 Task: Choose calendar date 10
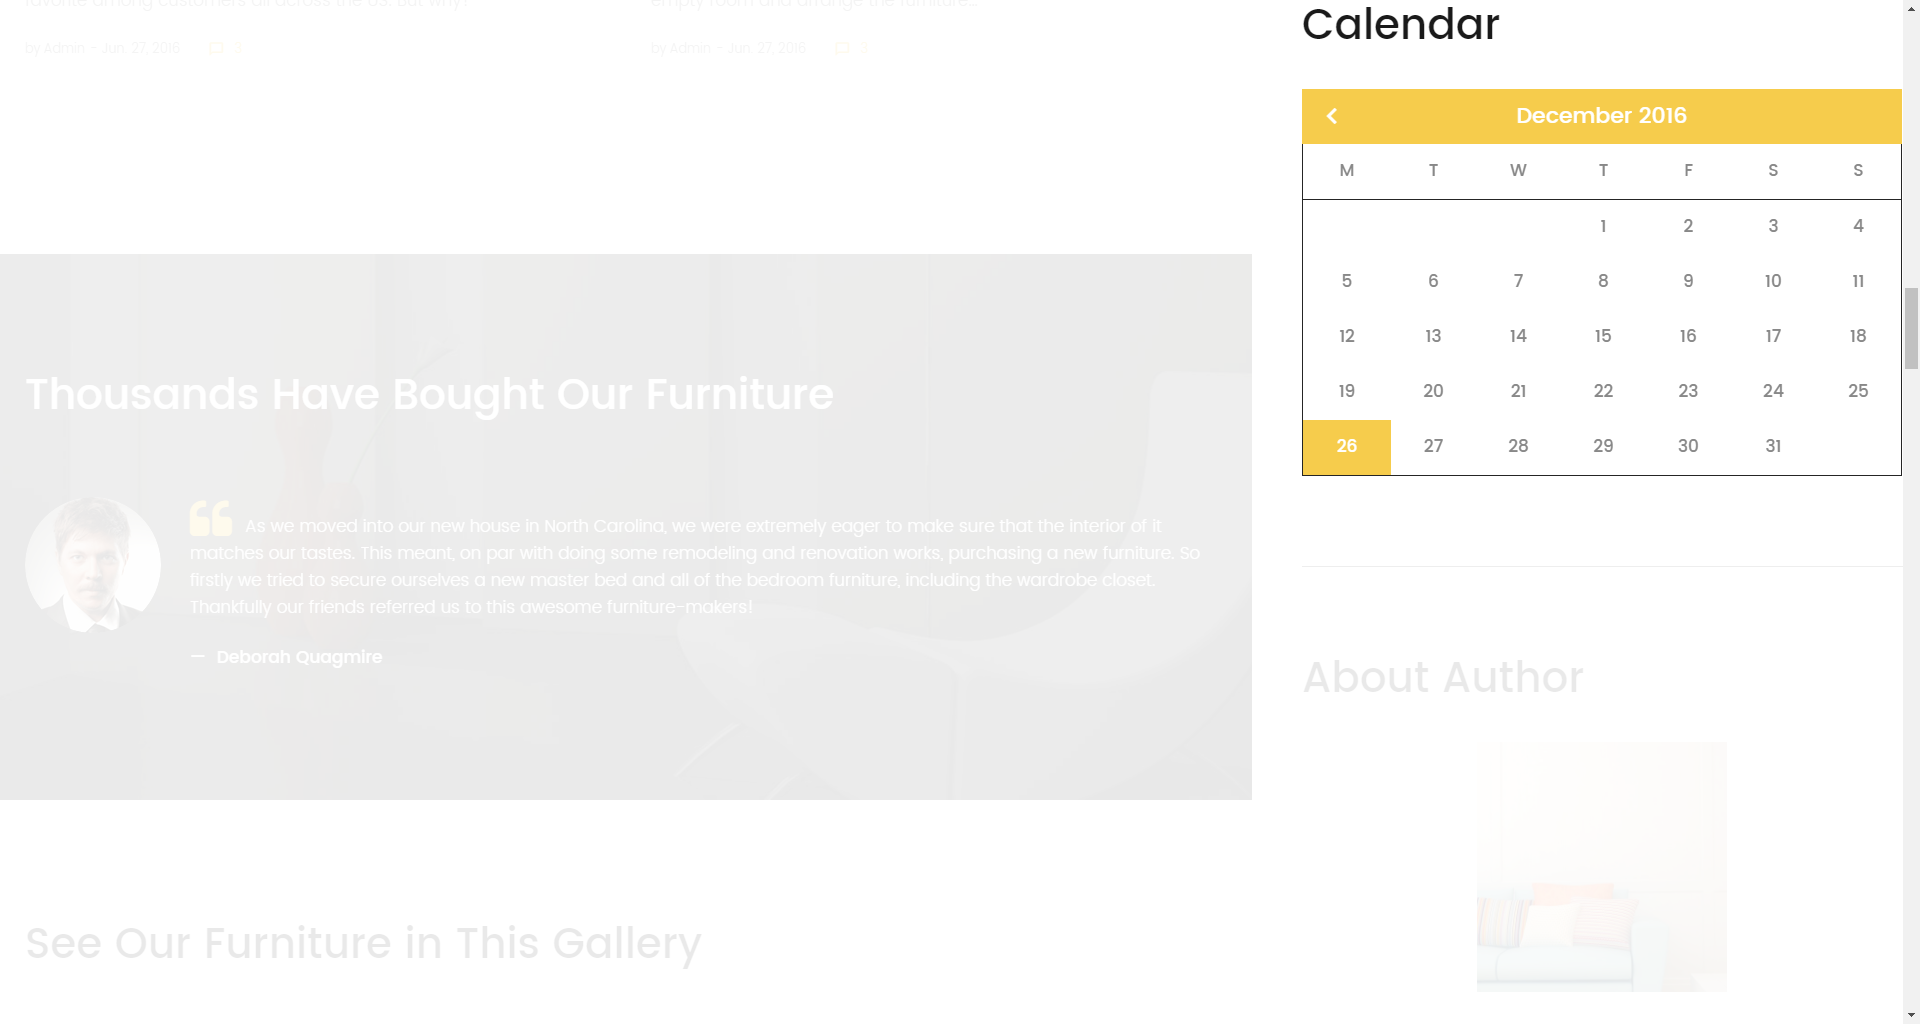tap(1773, 281)
